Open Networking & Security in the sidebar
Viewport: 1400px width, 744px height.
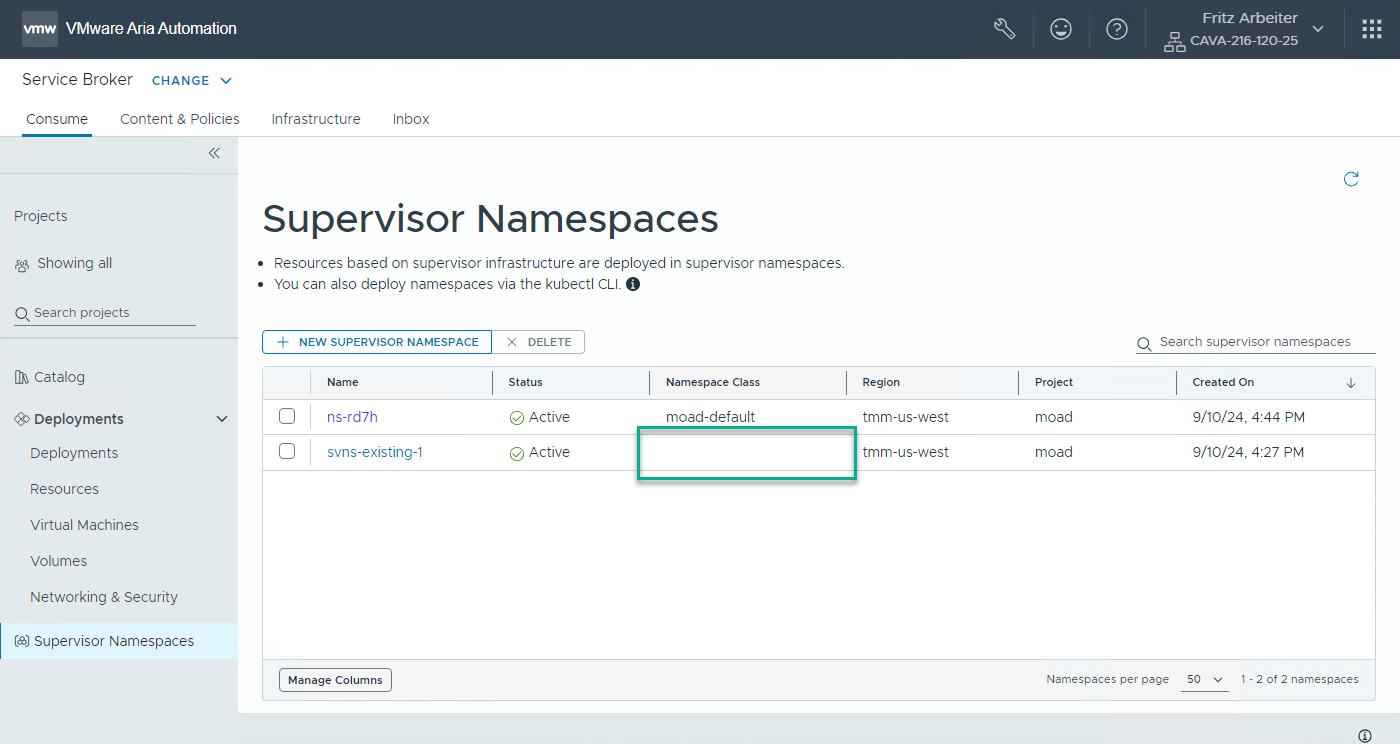coord(104,597)
